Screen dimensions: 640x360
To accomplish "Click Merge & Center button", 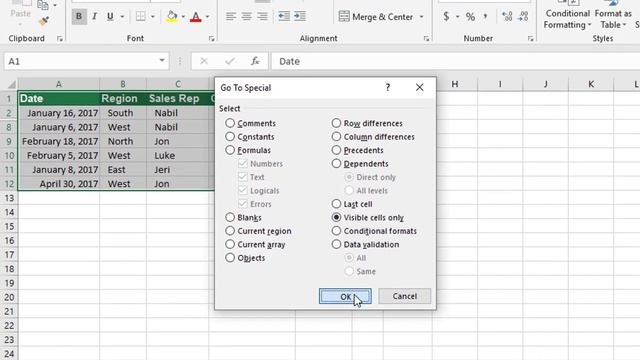I will pos(376,17).
